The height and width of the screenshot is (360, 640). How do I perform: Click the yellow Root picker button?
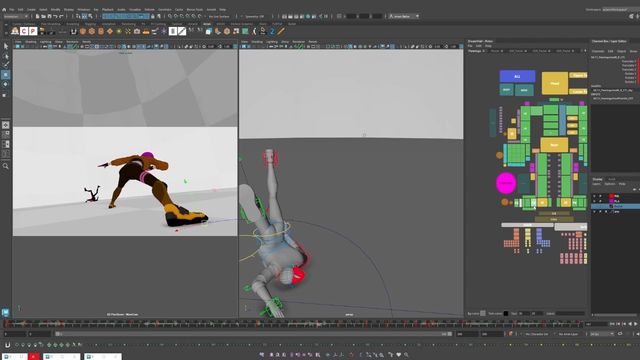point(554,145)
